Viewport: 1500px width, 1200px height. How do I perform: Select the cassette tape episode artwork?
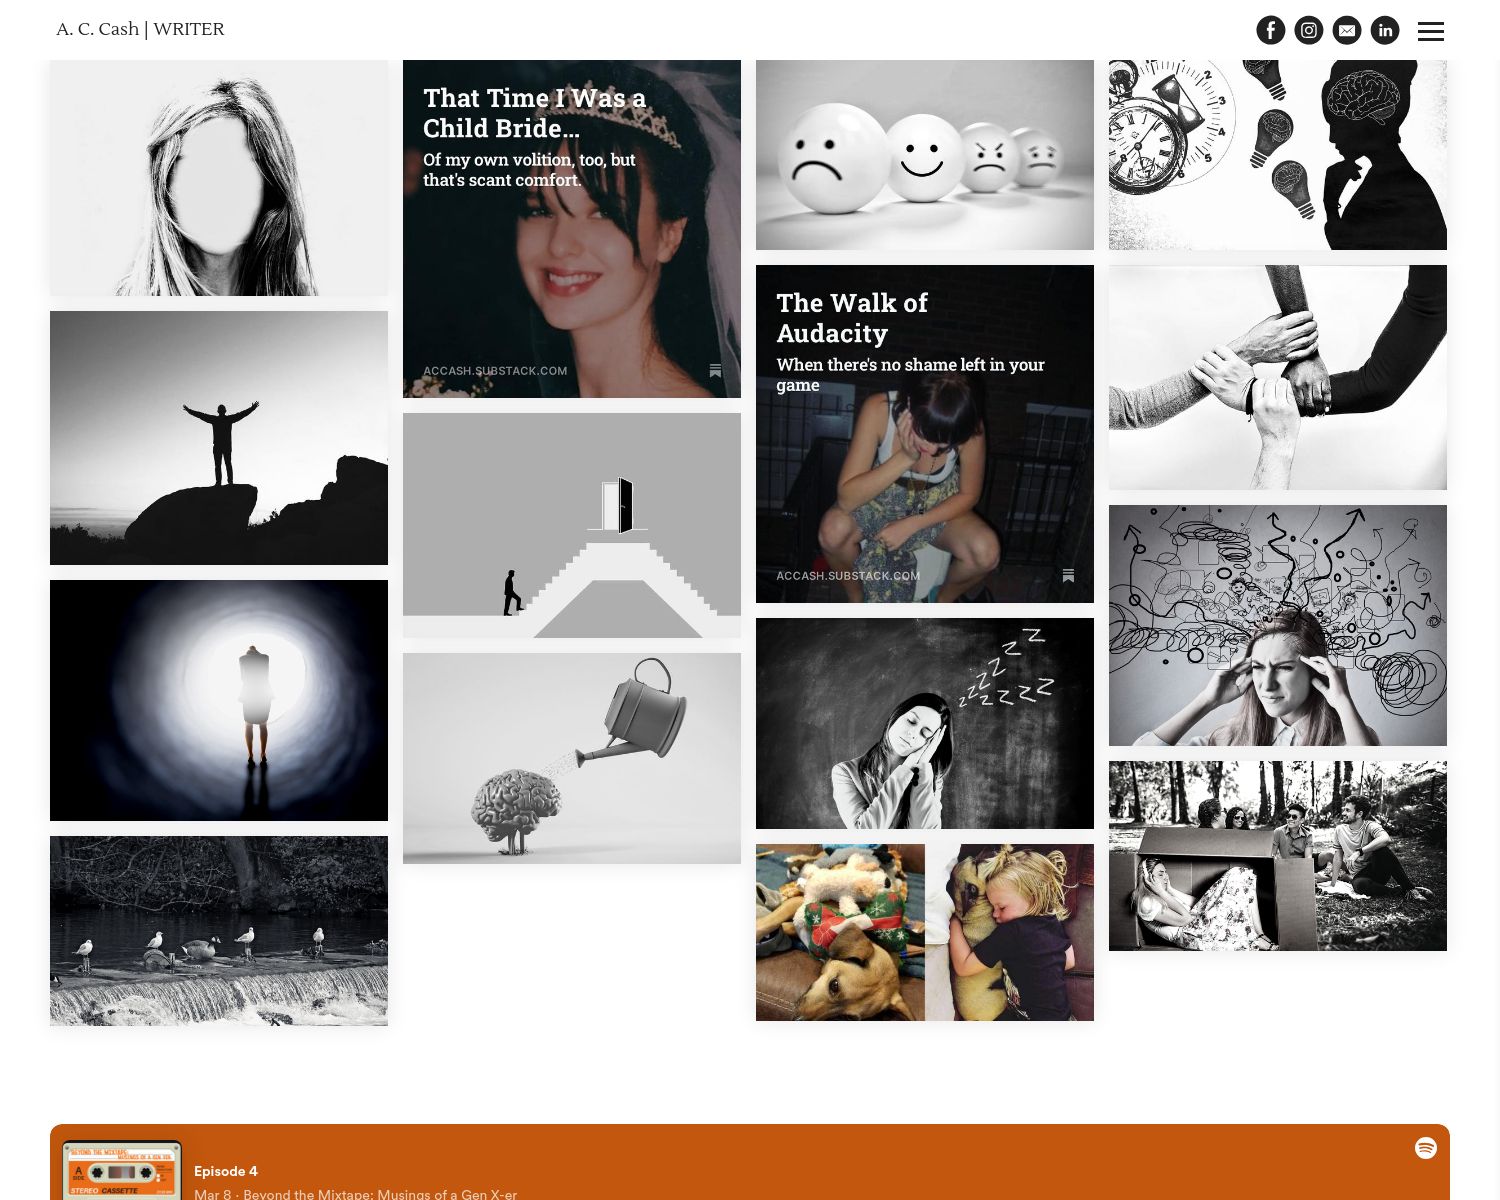(121, 1171)
